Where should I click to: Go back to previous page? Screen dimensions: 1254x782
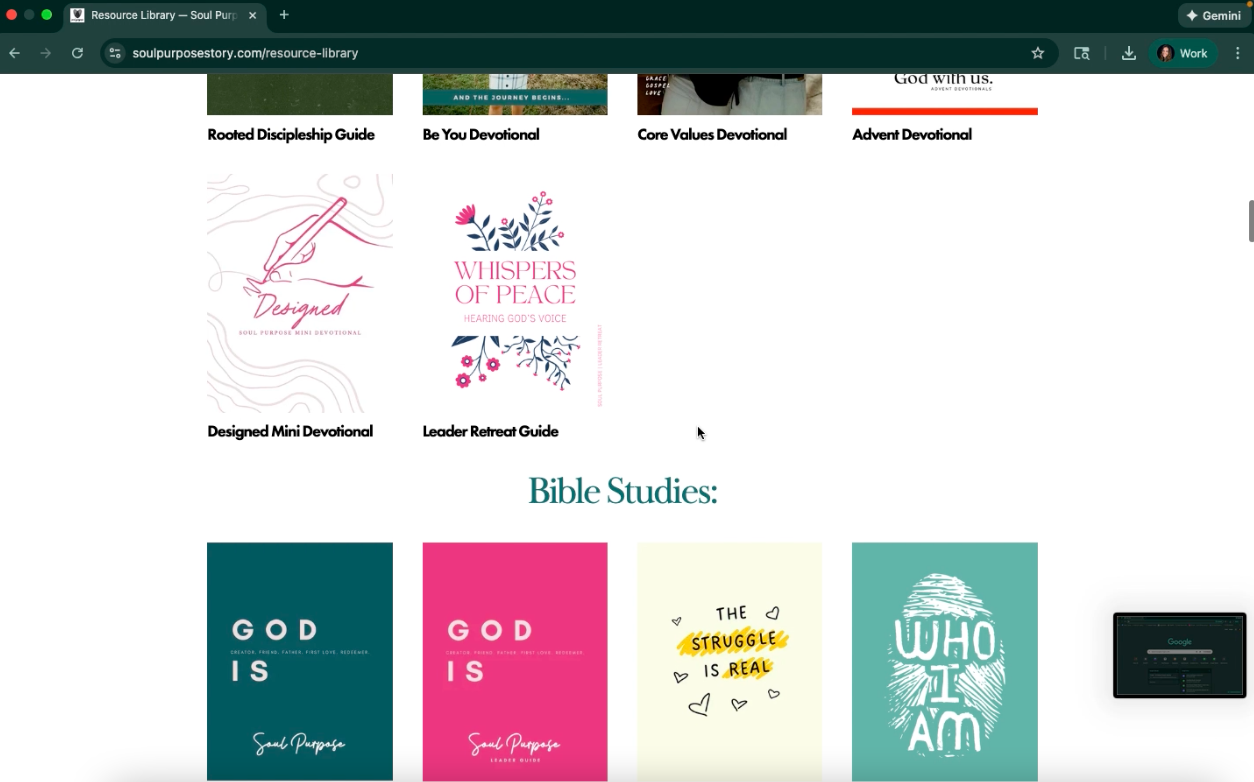(x=14, y=53)
